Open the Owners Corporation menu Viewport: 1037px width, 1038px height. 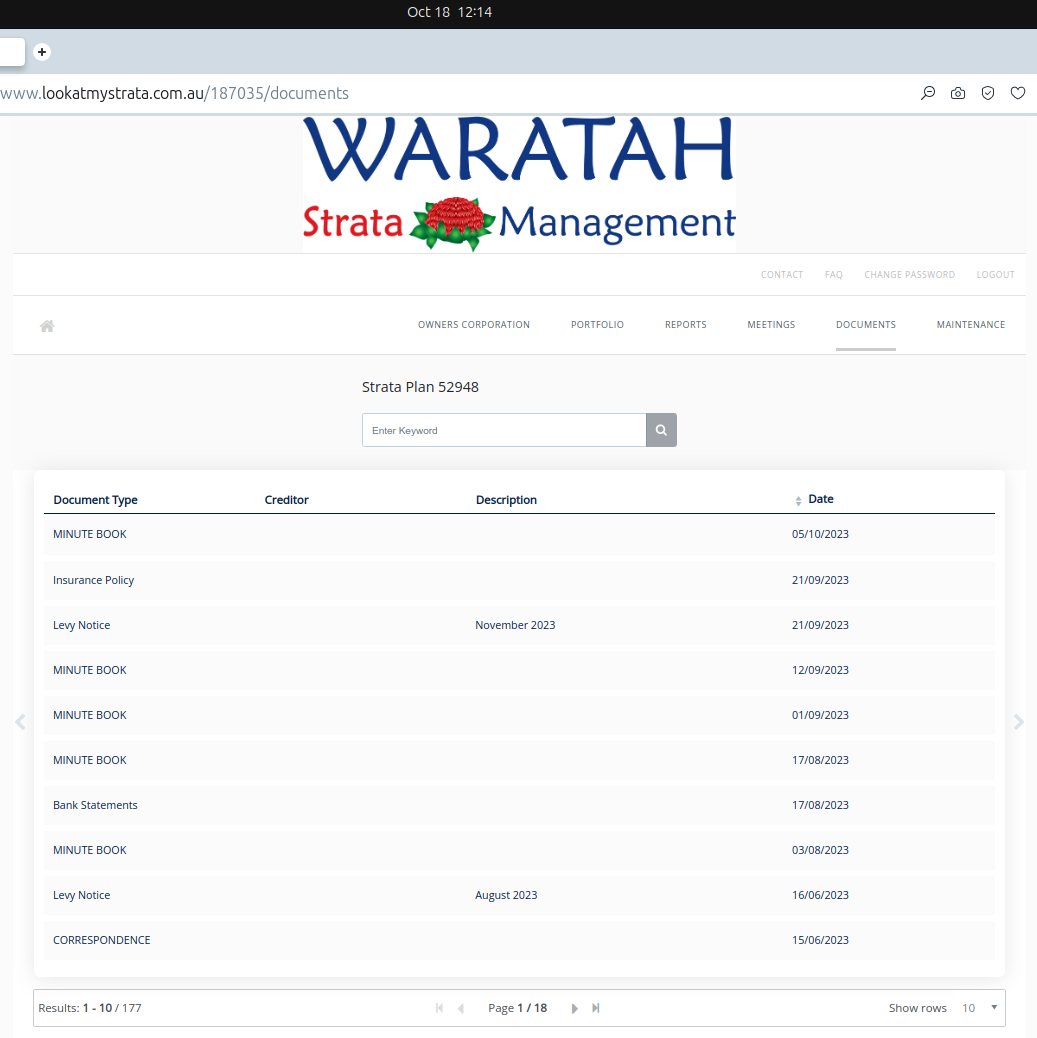point(473,324)
